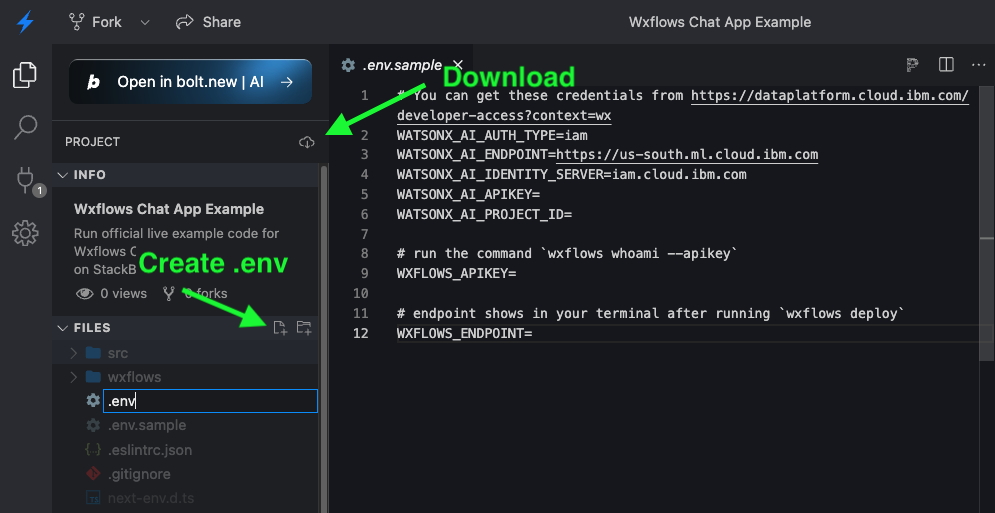This screenshot has height=513, width=995.
Task: Close the .env.sample tab
Action: (458, 65)
